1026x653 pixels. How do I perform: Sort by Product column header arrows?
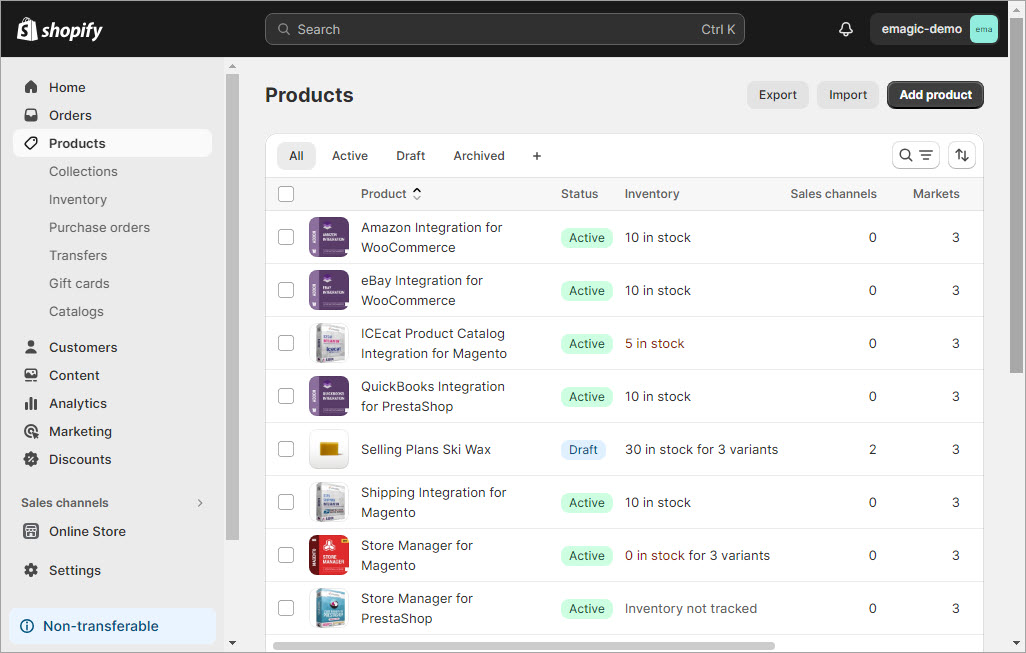click(x=417, y=194)
